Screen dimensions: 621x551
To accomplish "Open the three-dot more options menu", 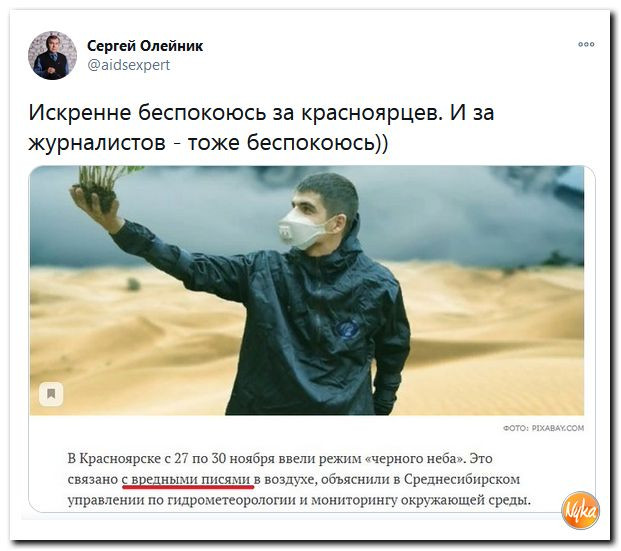I will [x=586, y=44].
